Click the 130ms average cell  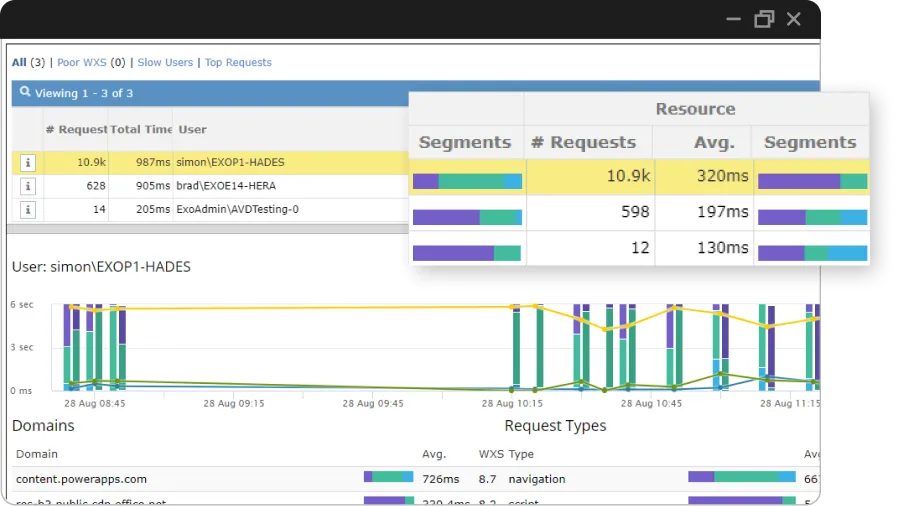pyautogui.click(x=723, y=248)
